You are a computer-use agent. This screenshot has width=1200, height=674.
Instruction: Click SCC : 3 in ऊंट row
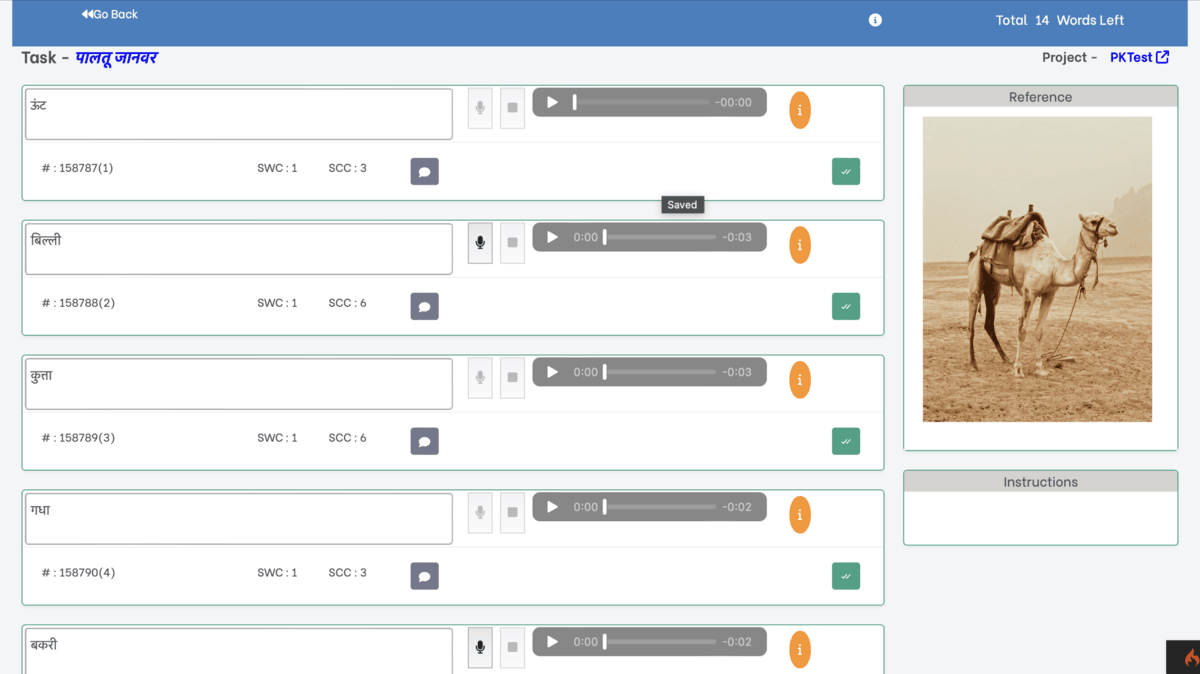(x=347, y=168)
